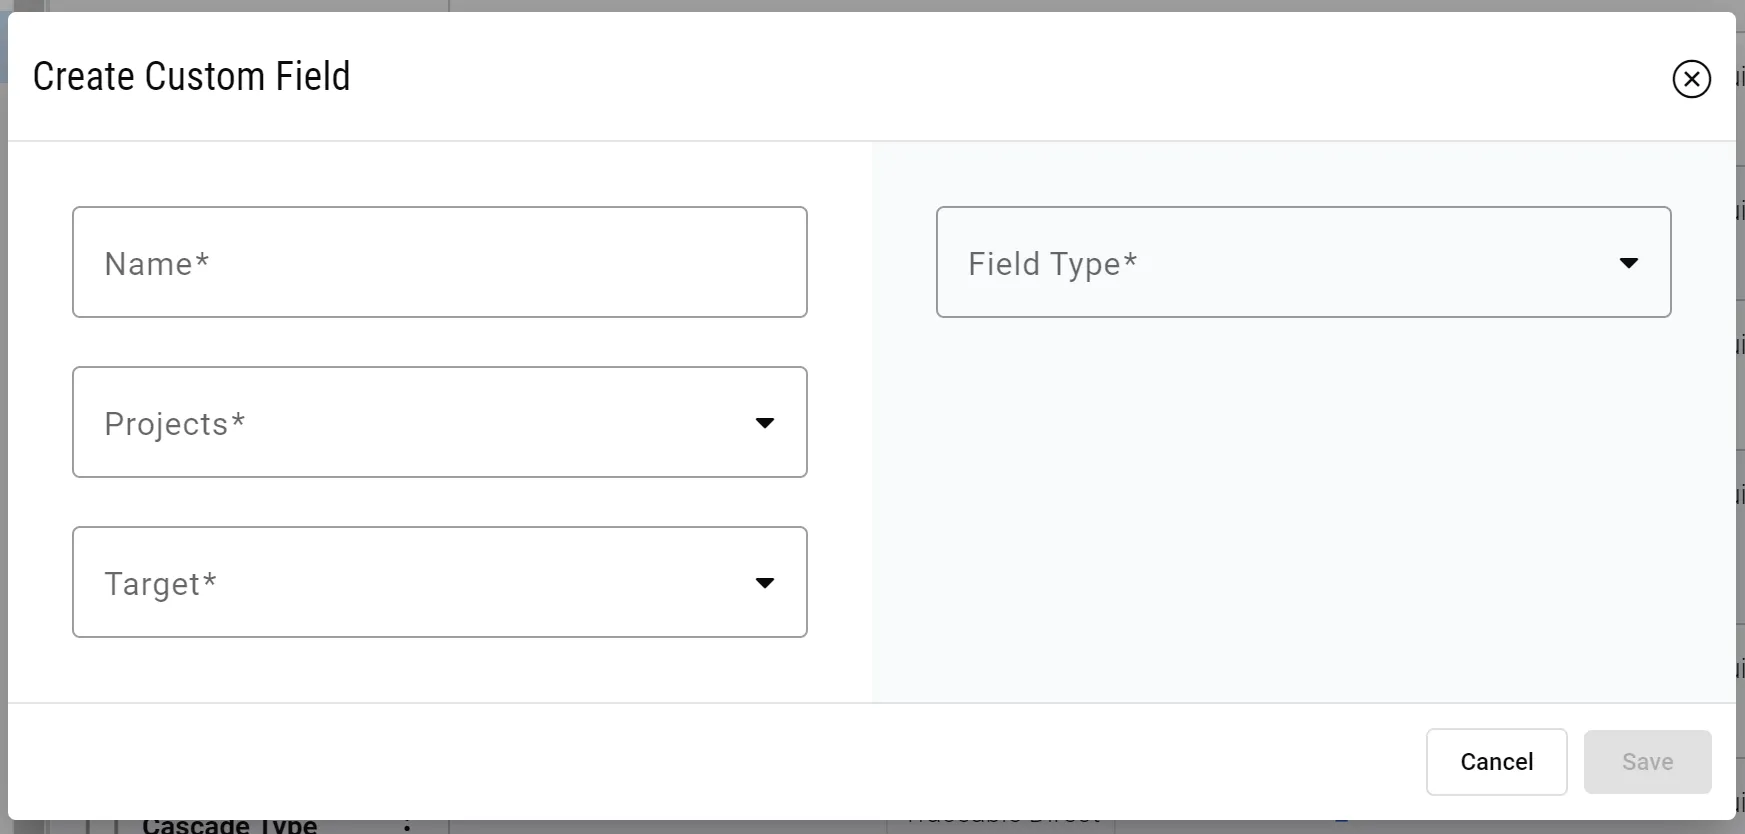Click the Target dropdown arrow

[x=765, y=583]
